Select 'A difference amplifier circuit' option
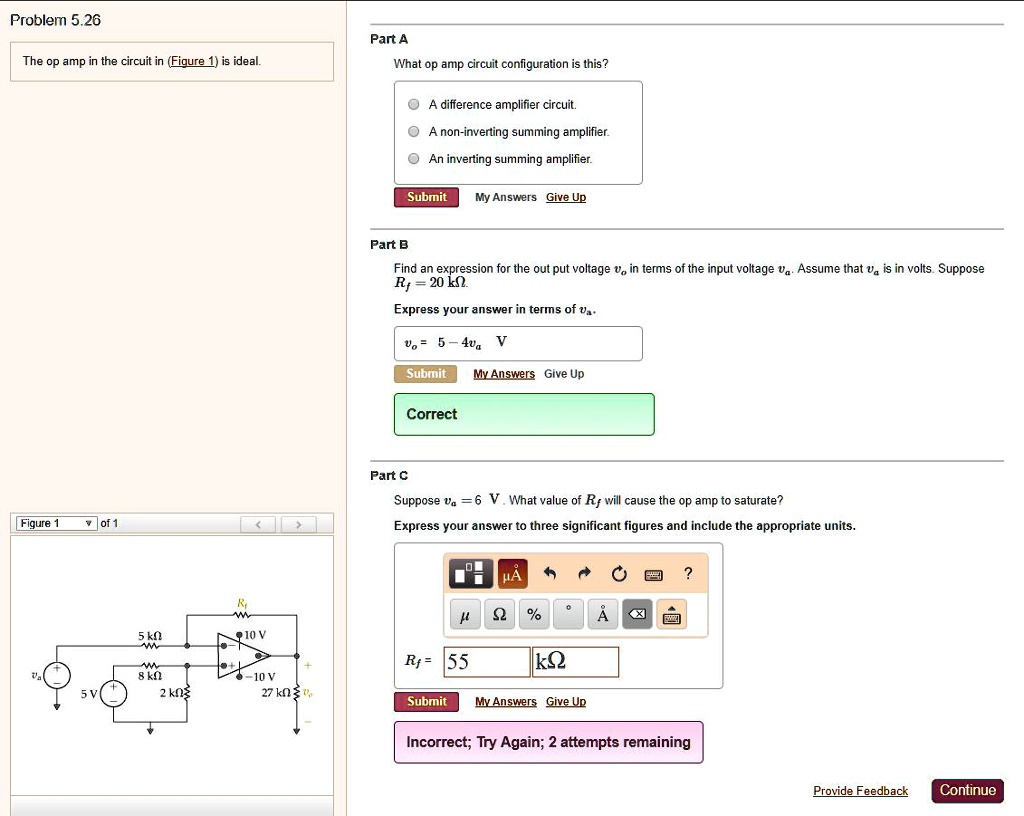The image size is (1024, 816). click(413, 104)
